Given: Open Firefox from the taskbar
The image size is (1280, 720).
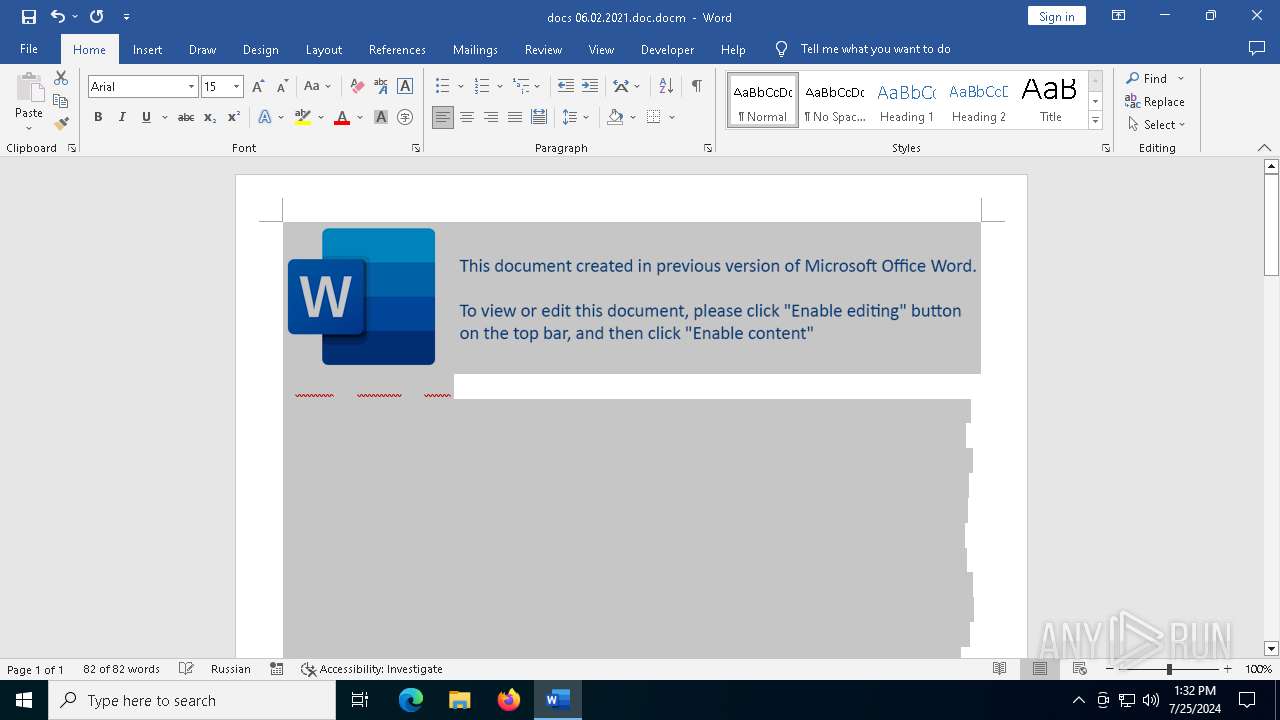Looking at the screenshot, I should click(509, 700).
